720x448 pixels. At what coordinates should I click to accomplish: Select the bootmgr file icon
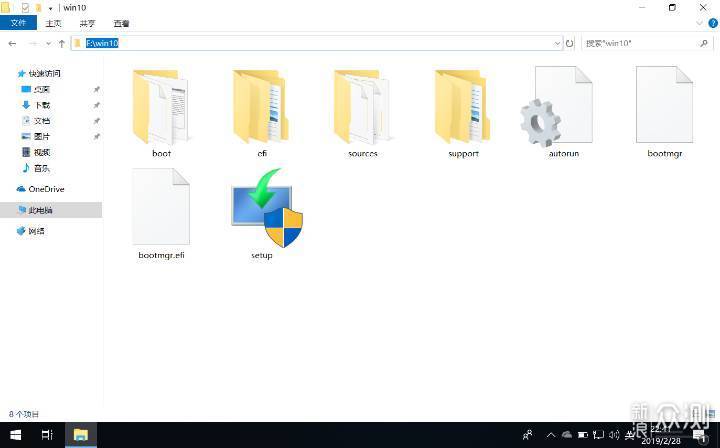664,105
